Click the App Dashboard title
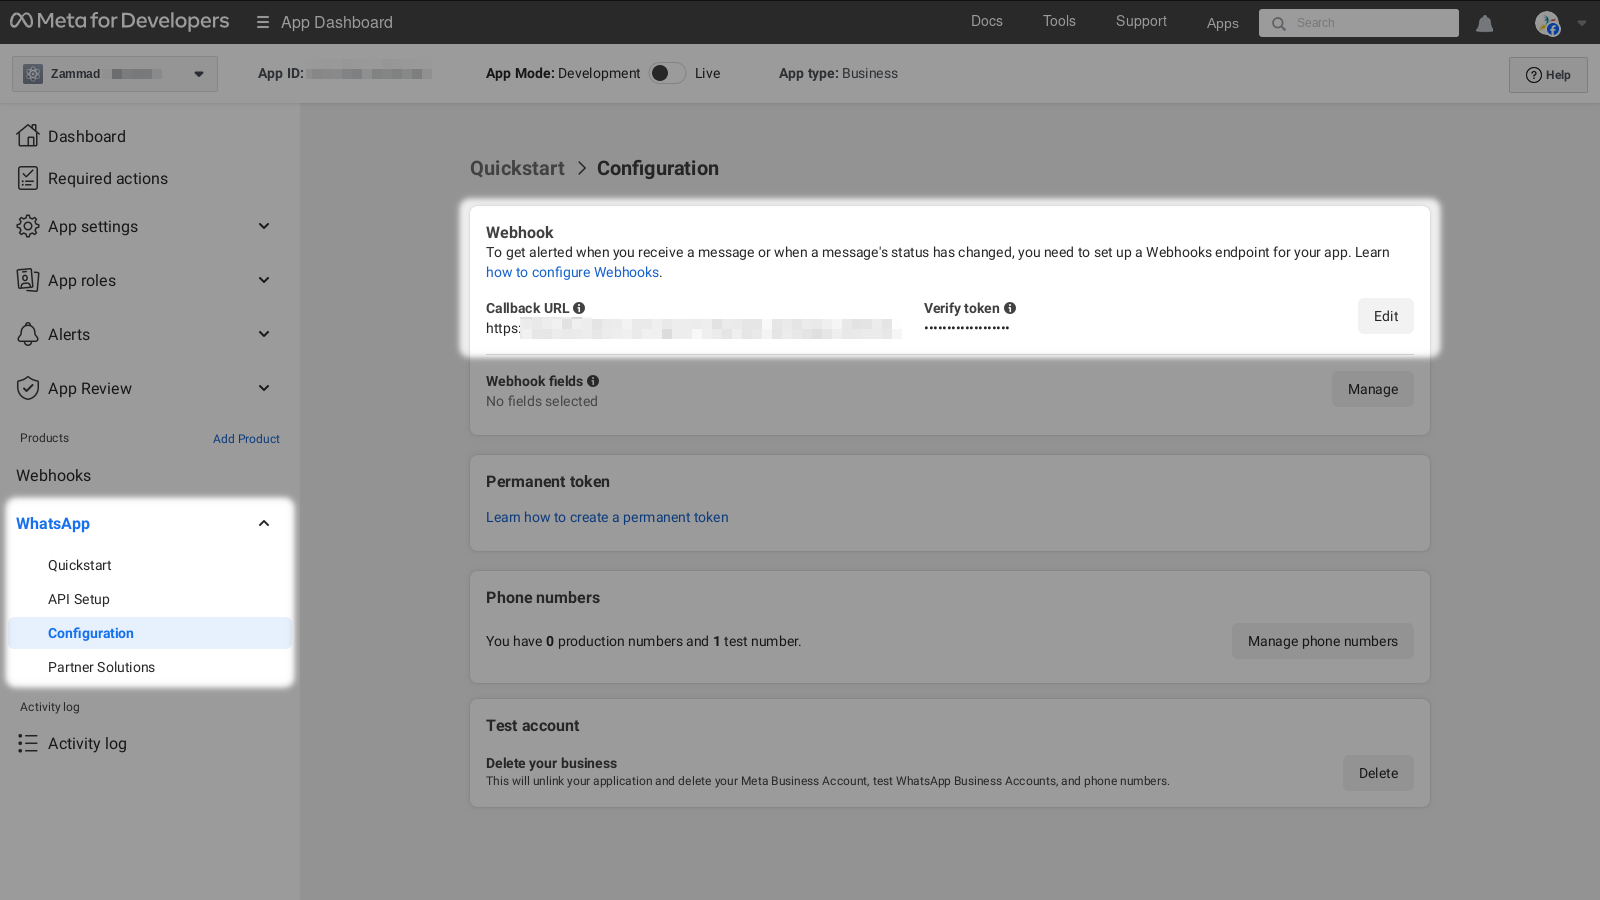 [337, 22]
